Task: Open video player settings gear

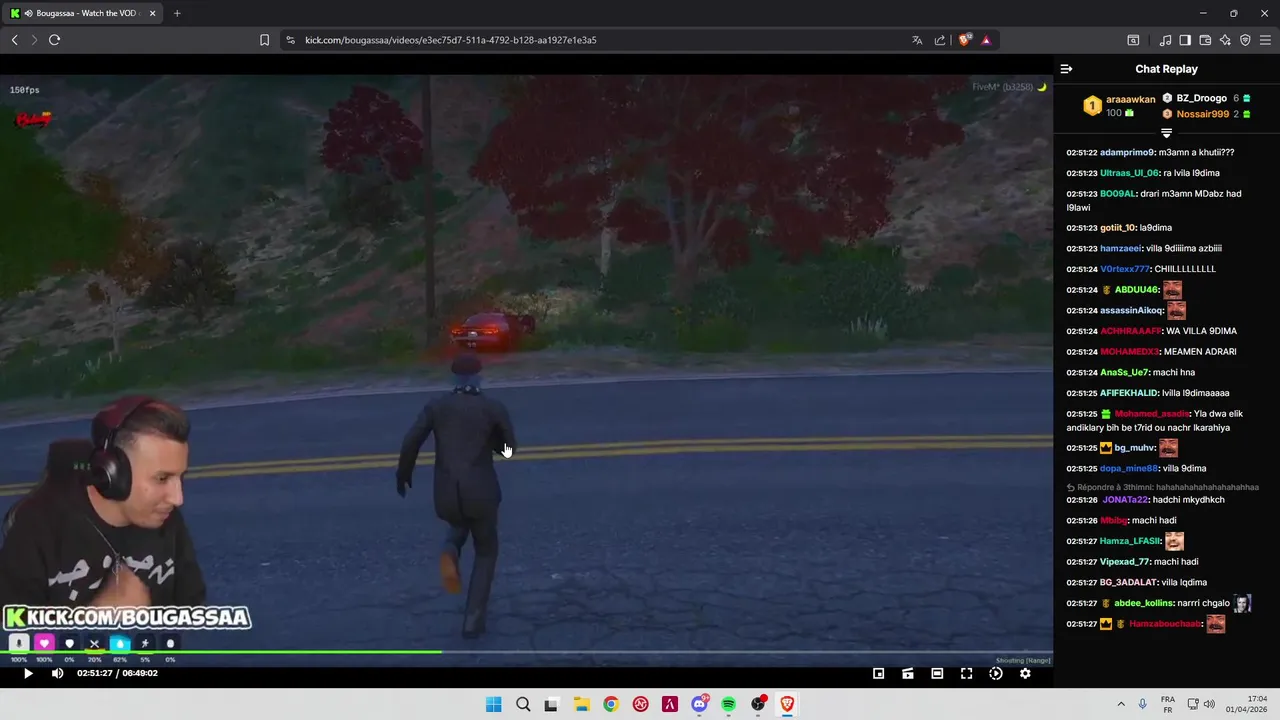Action: [1025, 674]
